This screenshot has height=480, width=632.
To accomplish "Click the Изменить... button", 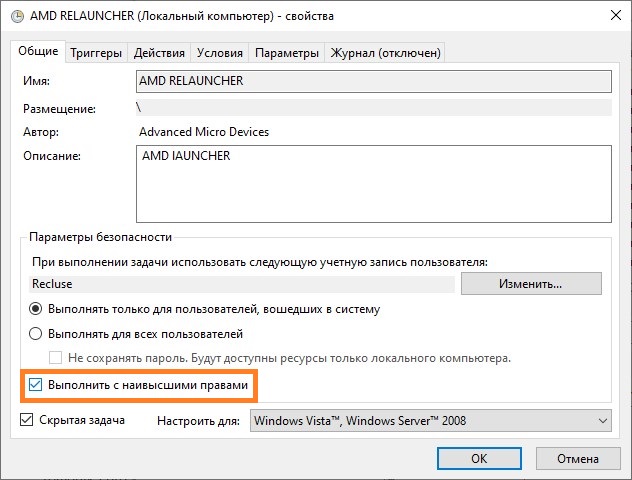I will tap(531, 284).
